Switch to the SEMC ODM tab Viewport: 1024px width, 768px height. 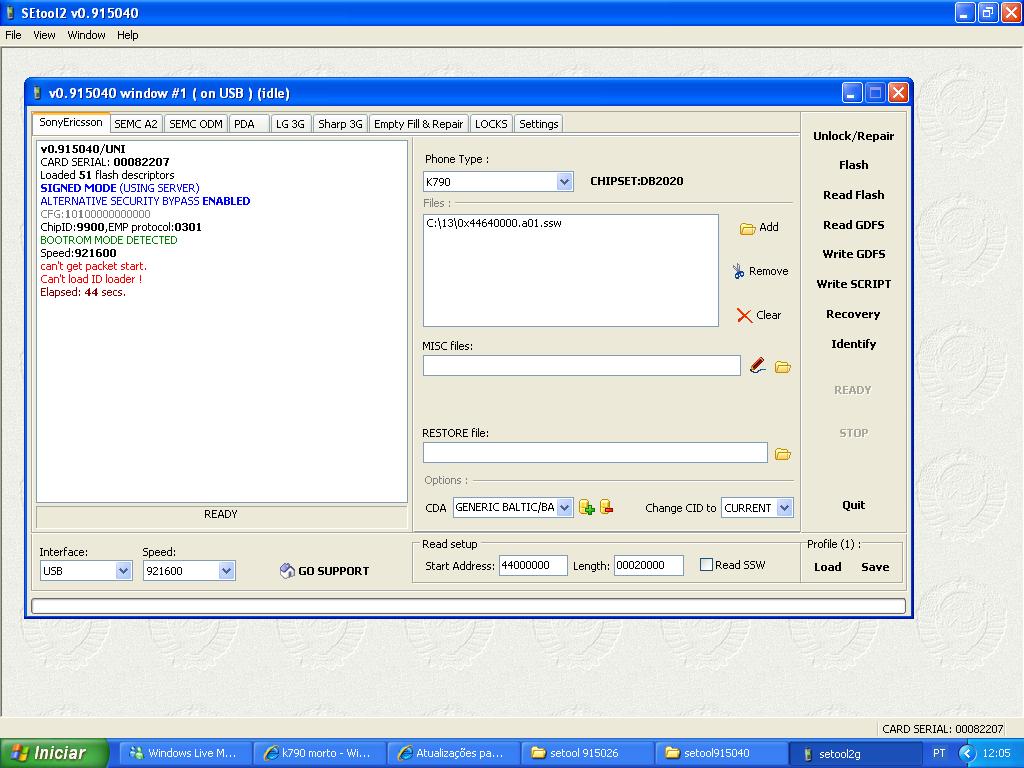pyautogui.click(x=196, y=124)
